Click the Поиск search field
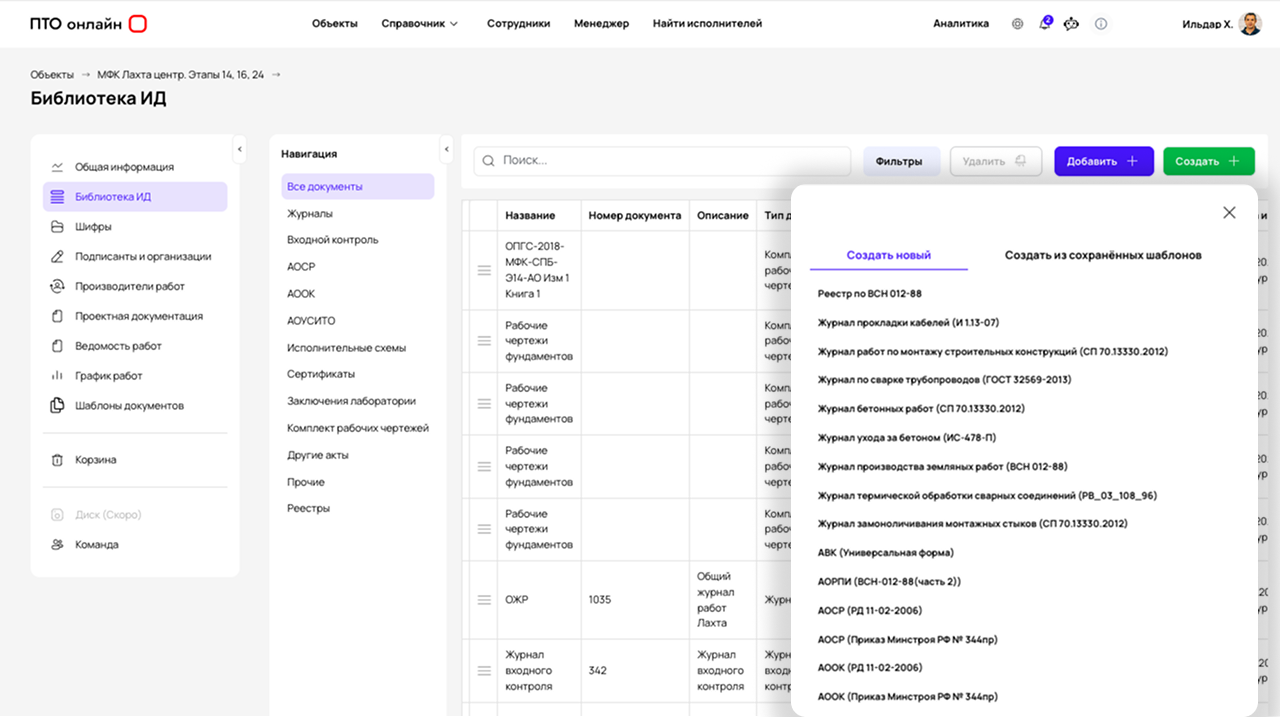The height and width of the screenshot is (717, 1280). click(670, 161)
